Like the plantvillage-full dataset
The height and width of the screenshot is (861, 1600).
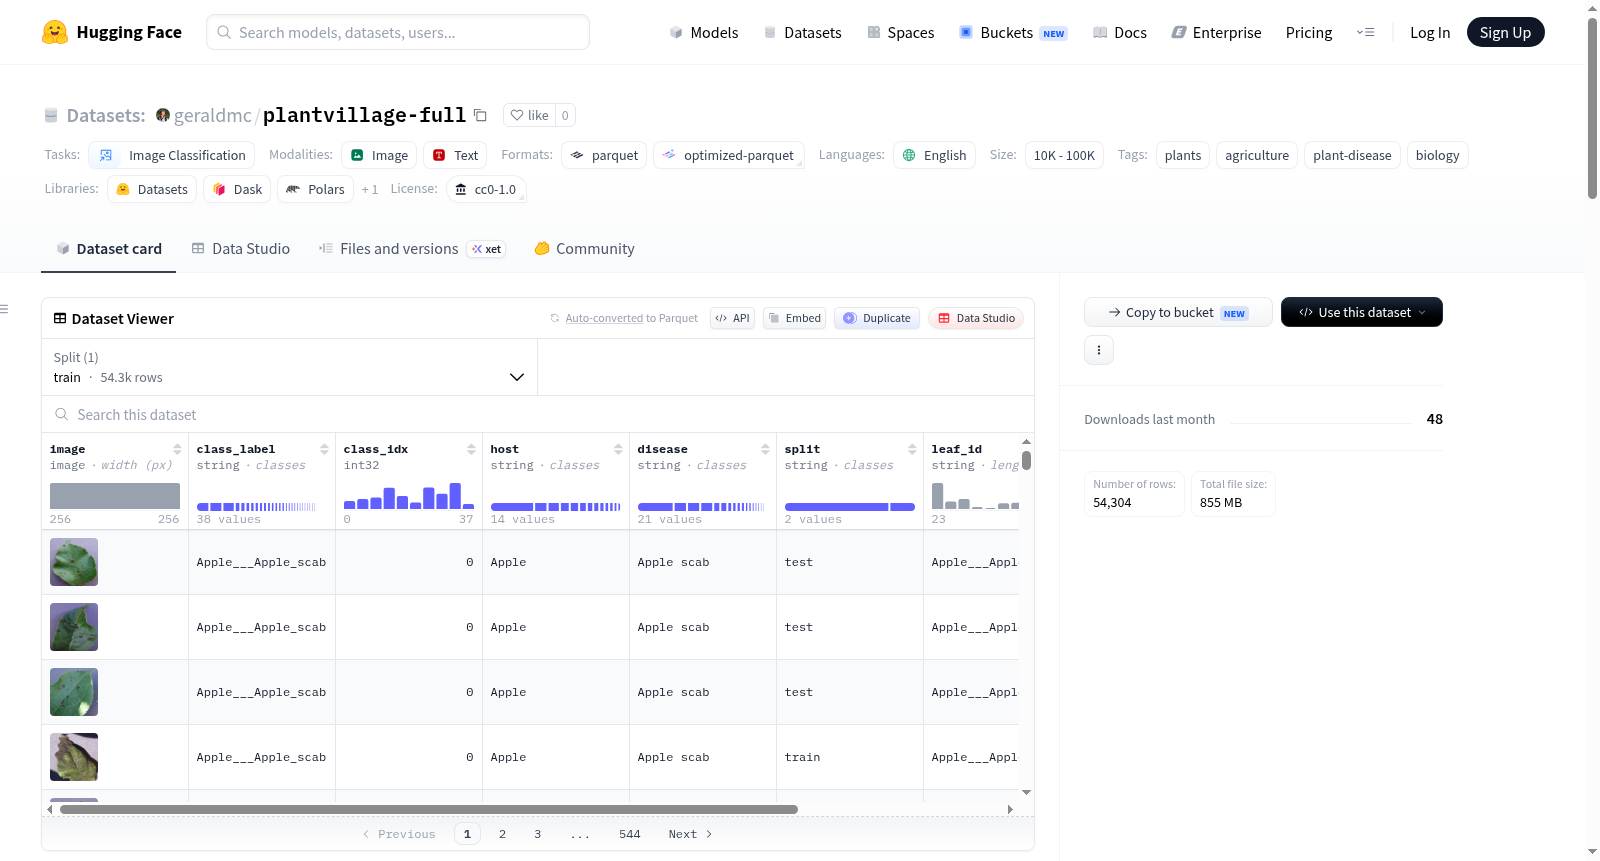point(530,115)
